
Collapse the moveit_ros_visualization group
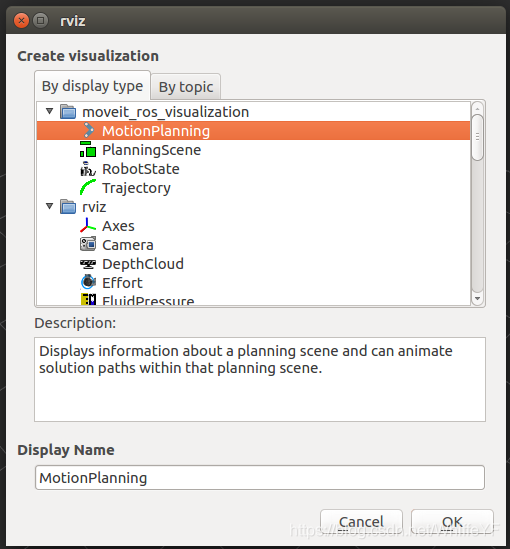click(50, 112)
